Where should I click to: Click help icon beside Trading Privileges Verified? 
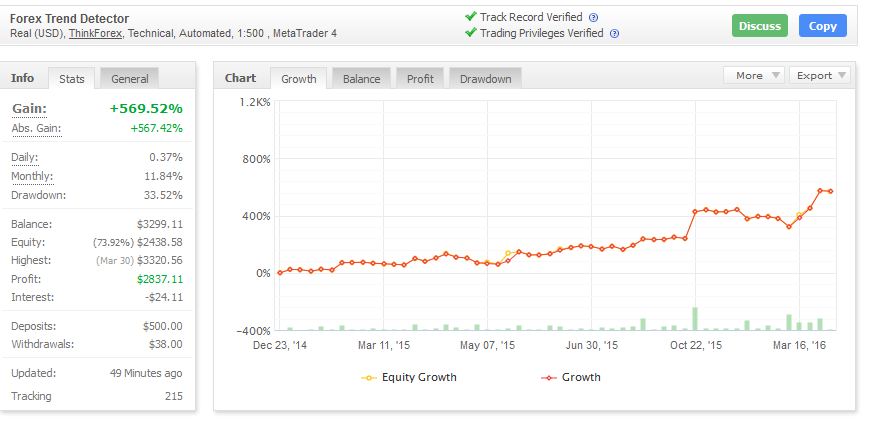[x=614, y=33]
